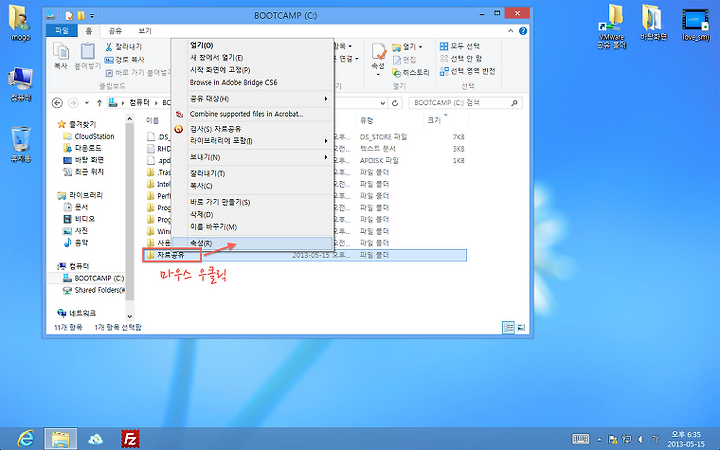
Task: Click 모두 선택 (Select all)
Action: point(460,46)
